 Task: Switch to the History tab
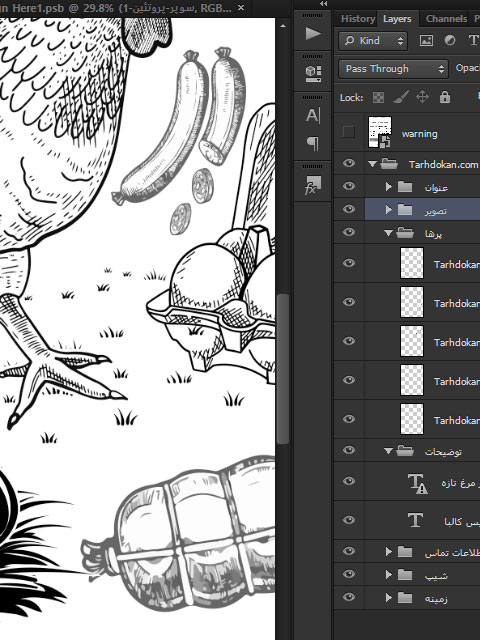(358, 18)
